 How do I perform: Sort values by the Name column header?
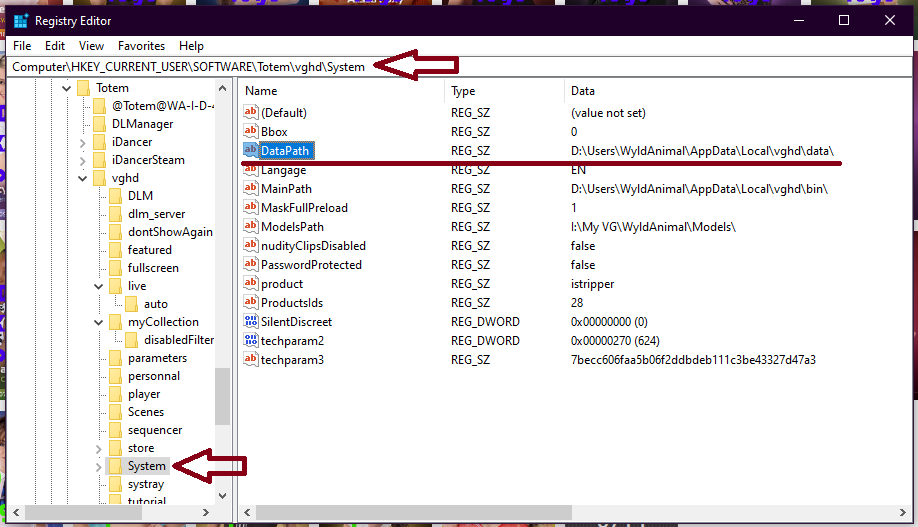(340, 91)
